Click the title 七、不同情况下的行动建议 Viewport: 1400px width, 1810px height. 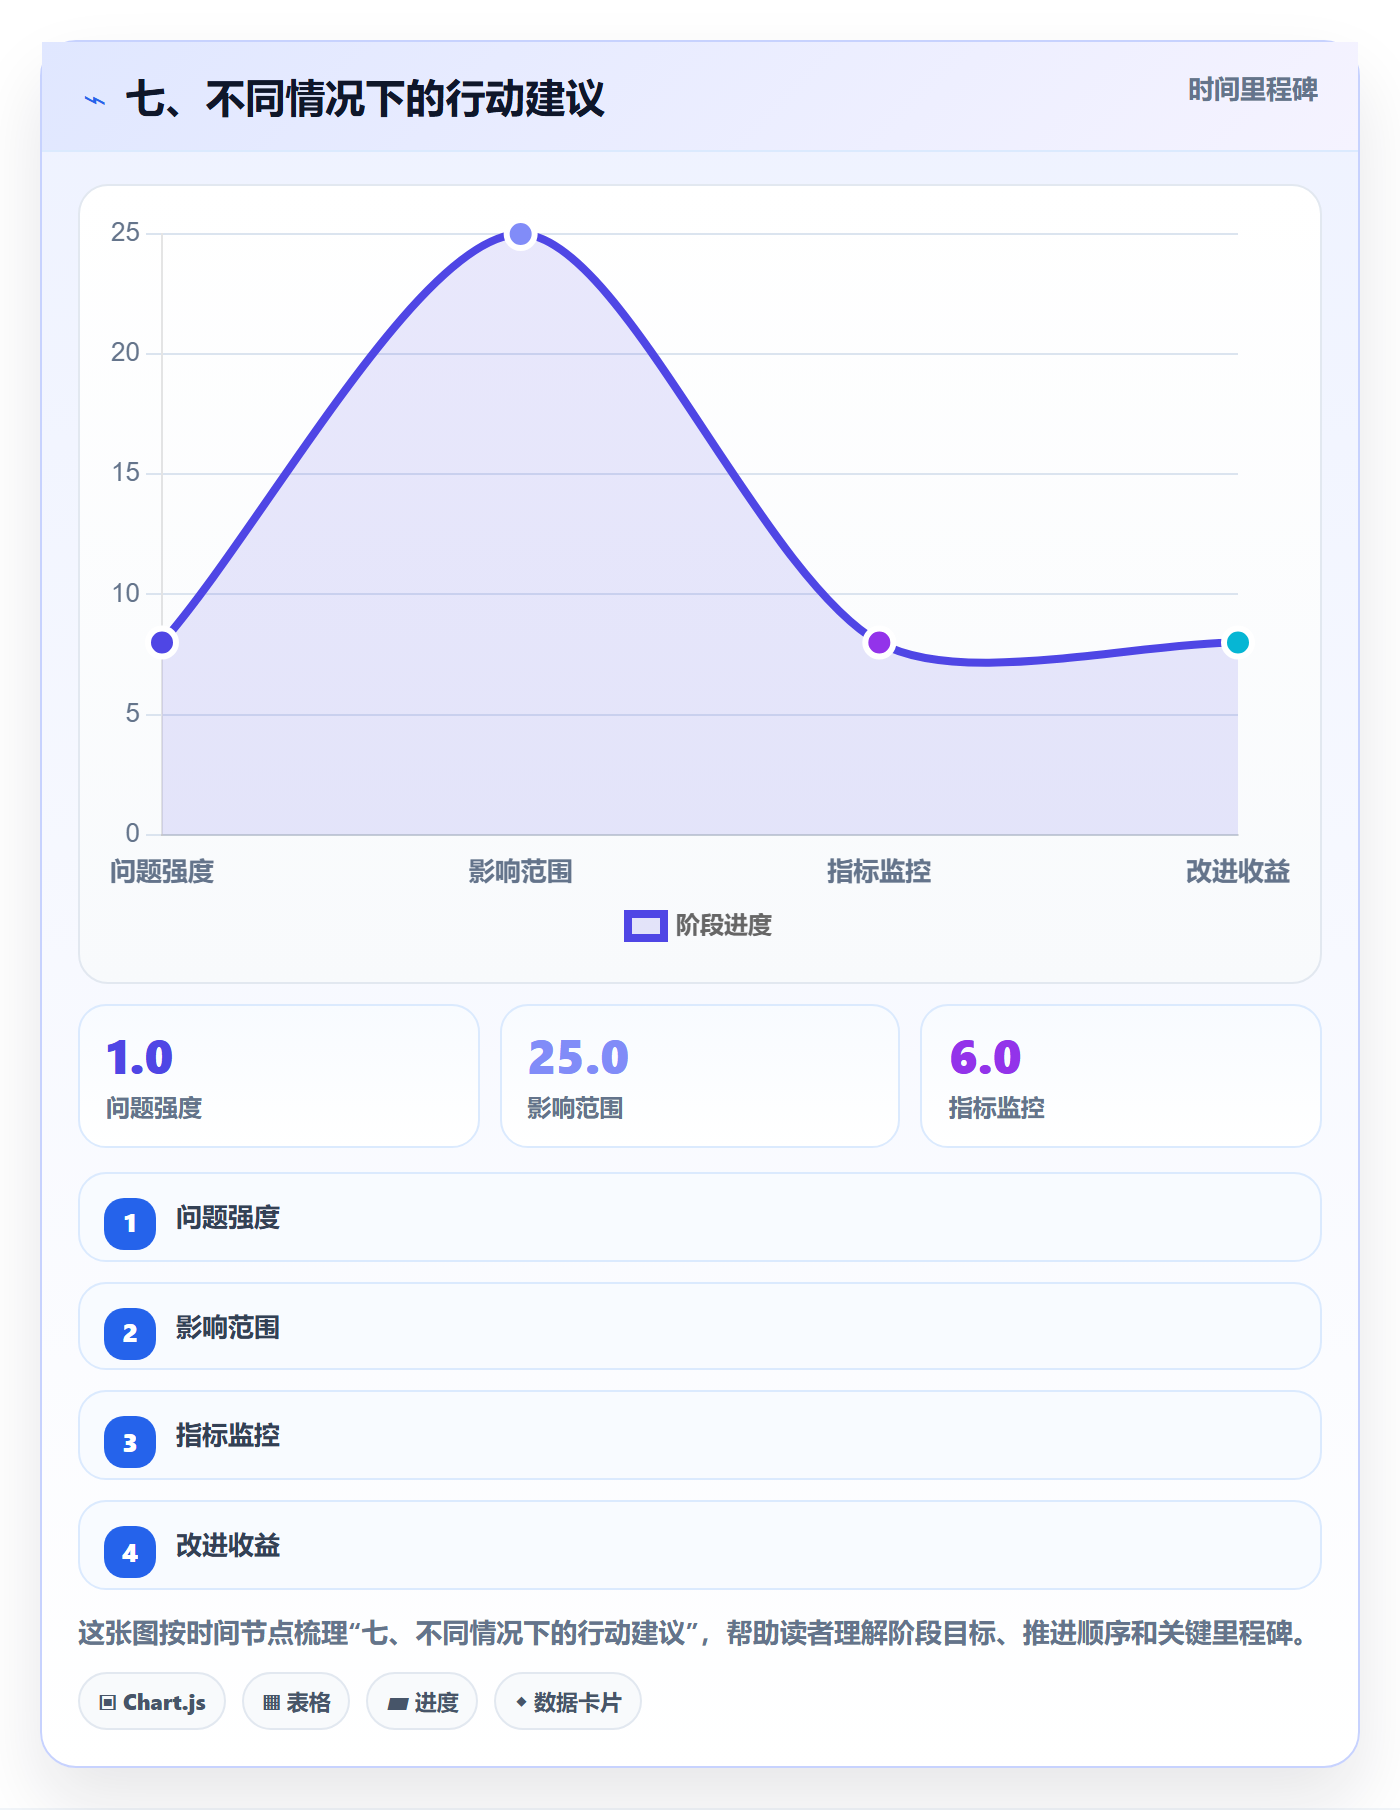click(x=365, y=99)
